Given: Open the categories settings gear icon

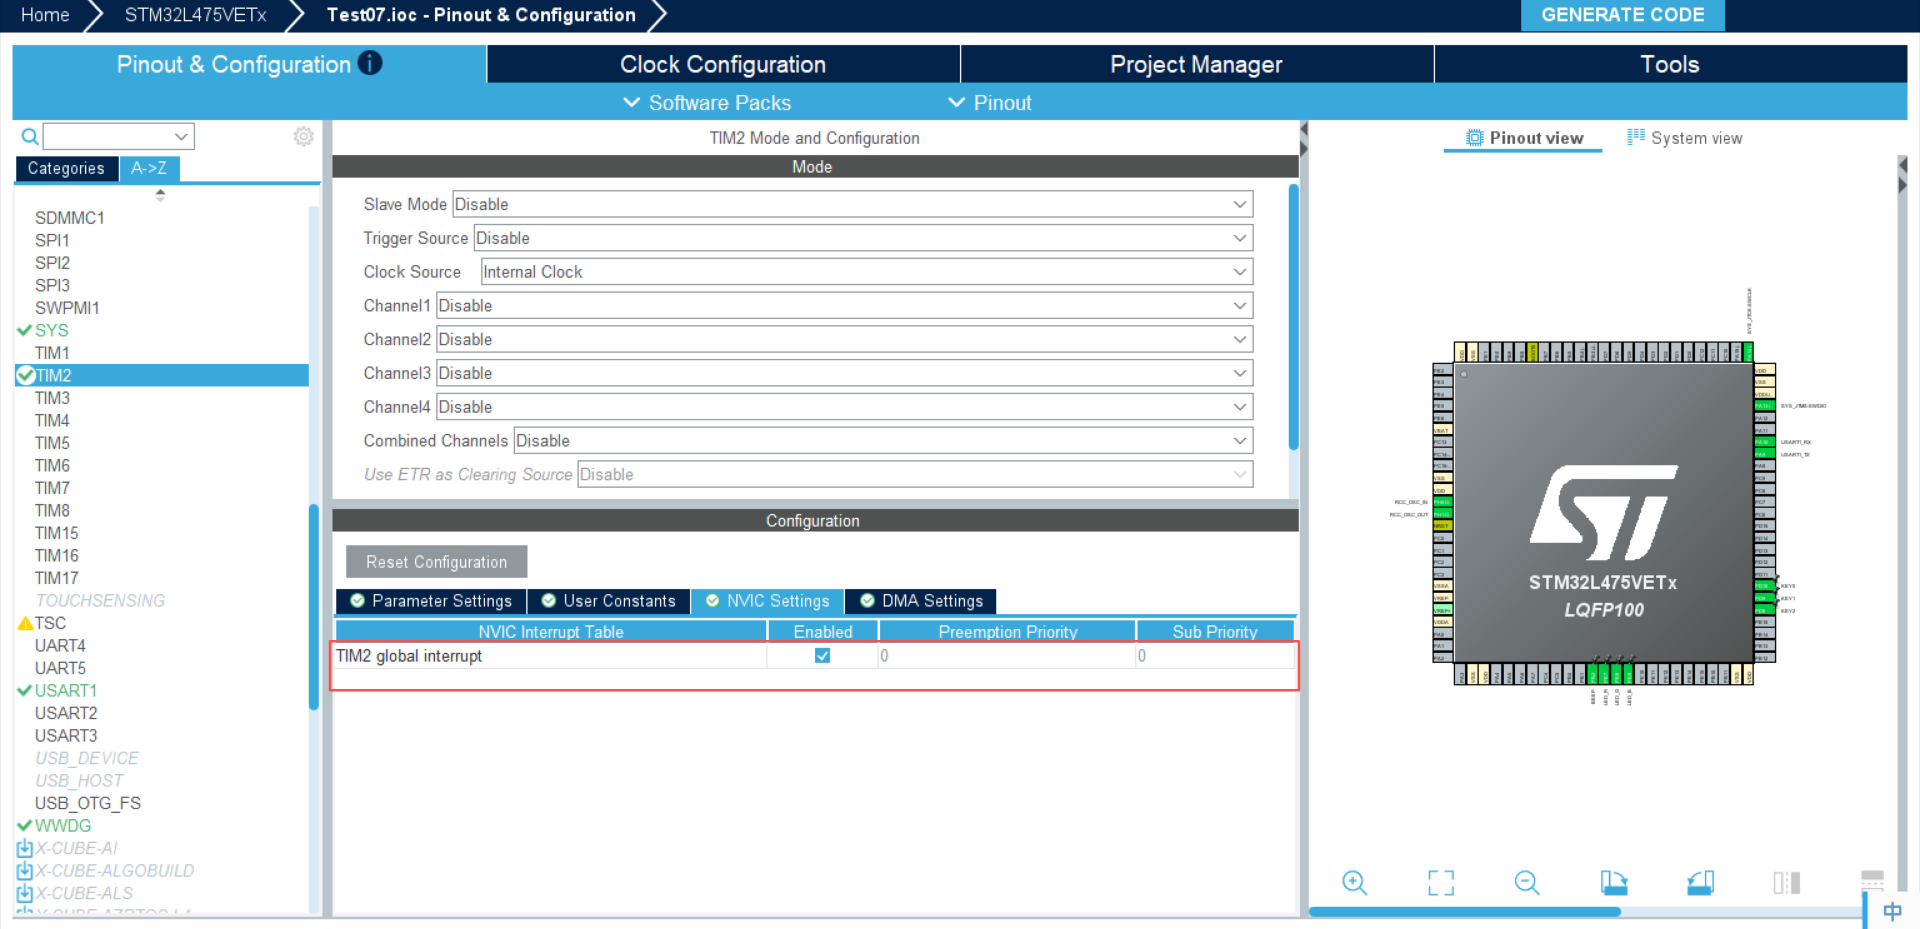Looking at the screenshot, I should [303, 136].
